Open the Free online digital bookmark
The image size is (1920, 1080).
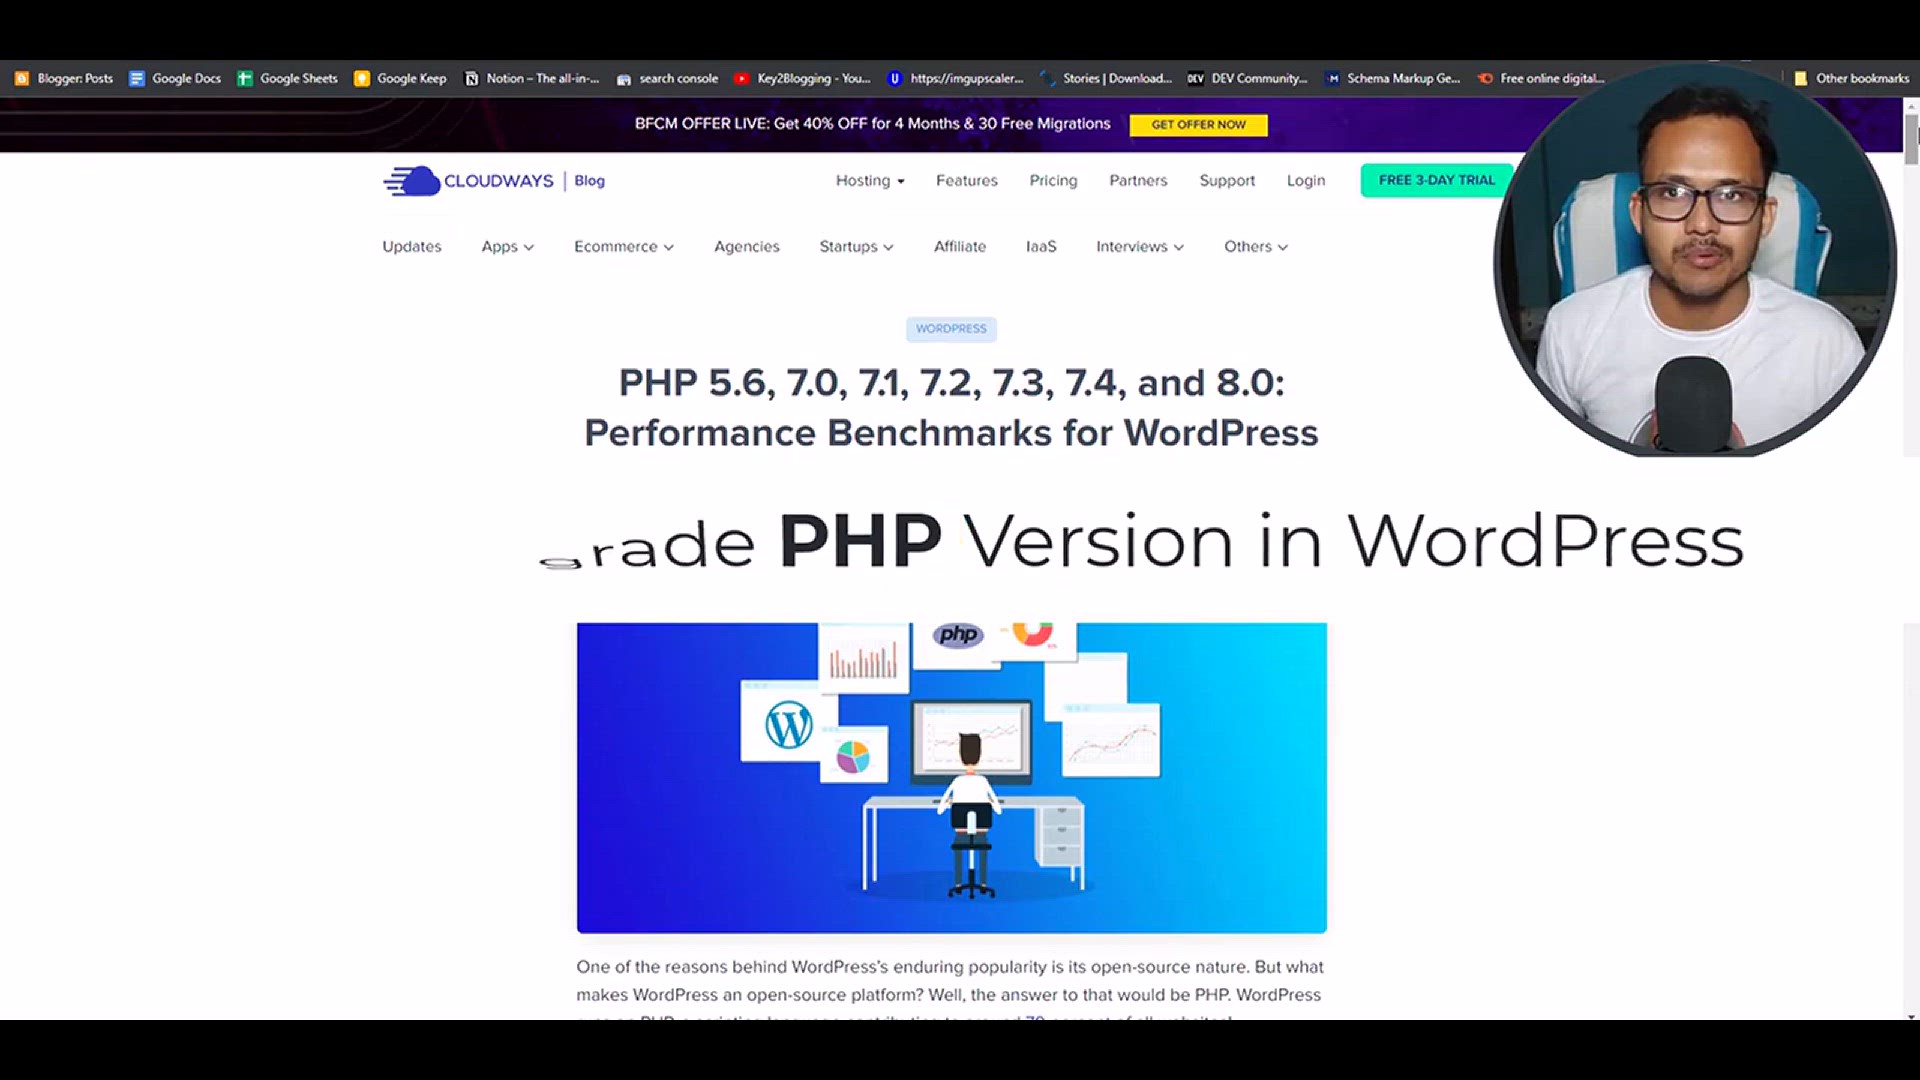[1541, 78]
